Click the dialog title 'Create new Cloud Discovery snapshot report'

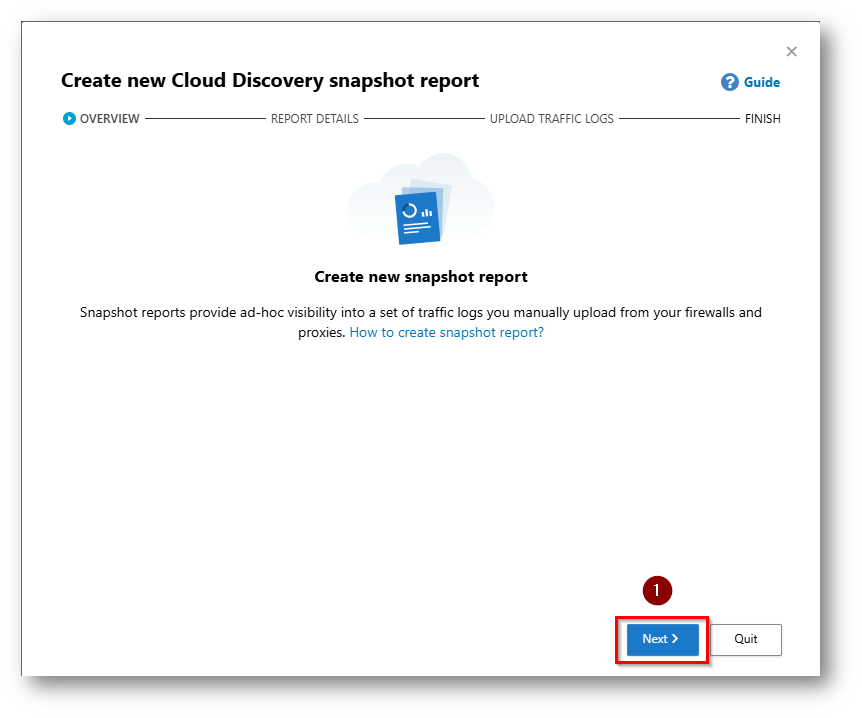click(x=270, y=80)
